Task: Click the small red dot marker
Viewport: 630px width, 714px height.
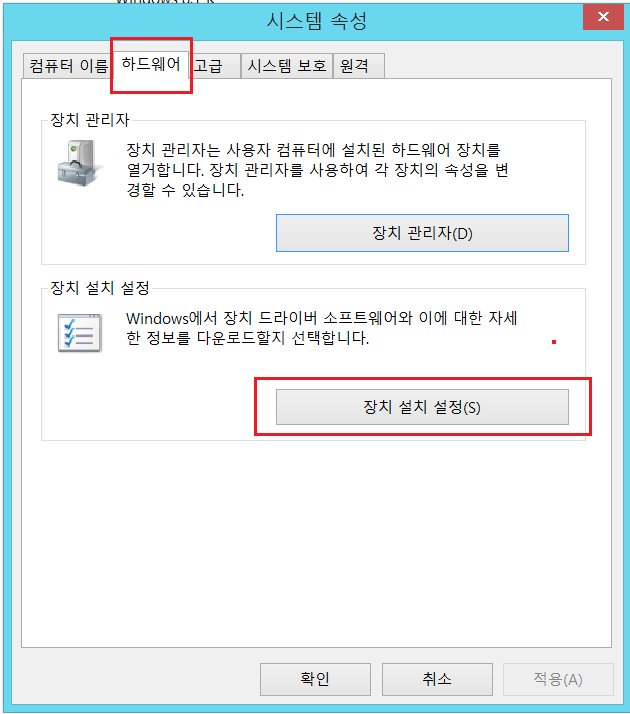Action: [554, 342]
